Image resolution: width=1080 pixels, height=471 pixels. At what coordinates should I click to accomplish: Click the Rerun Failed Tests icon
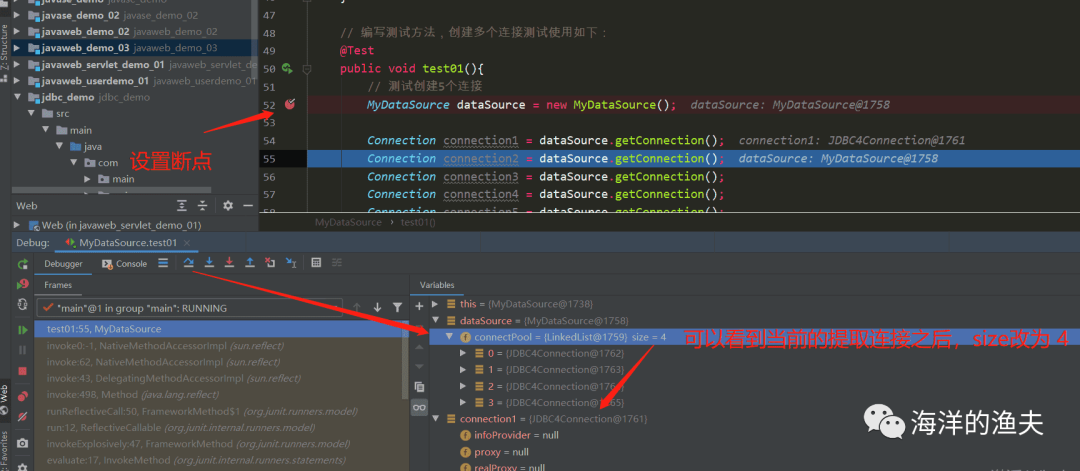(x=23, y=284)
